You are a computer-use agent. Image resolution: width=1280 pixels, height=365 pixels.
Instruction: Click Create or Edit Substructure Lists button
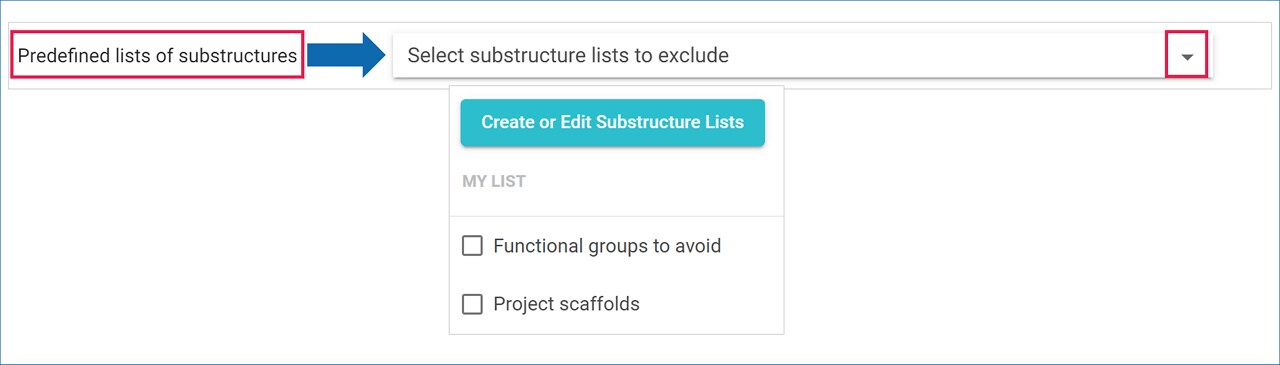[x=613, y=123]
